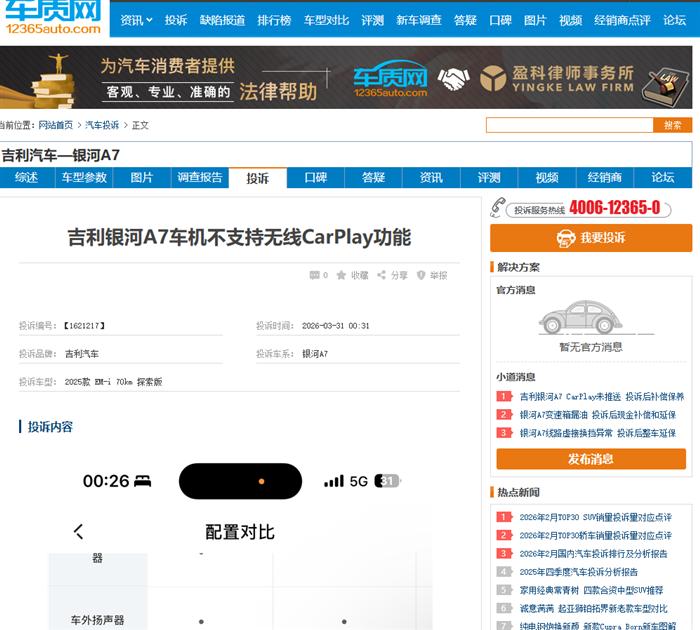Open the 调查报告 tab
700x630 pixels.
[x=199, y=178]
